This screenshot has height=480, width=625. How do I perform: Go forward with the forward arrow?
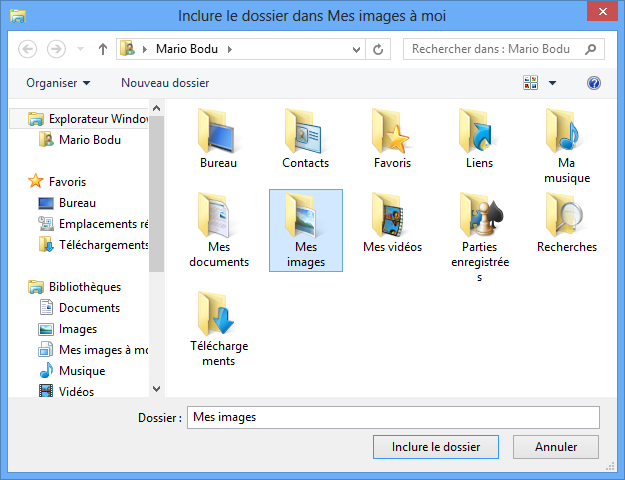[x=56, y=49]
